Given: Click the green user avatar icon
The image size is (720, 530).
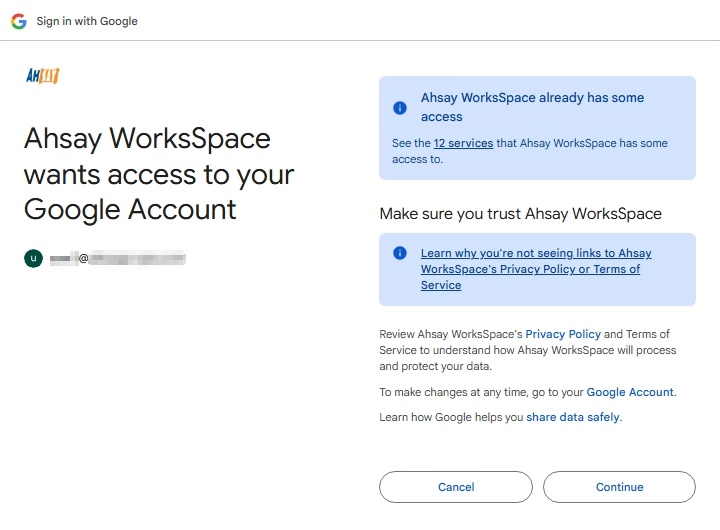Looking at the screenshot, I should coord(34,258).
